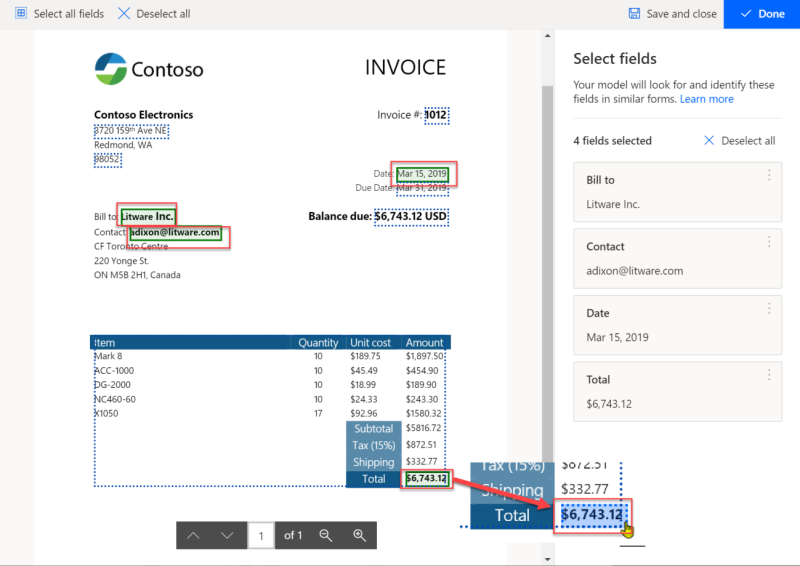The height and width of the screenshot is (566, 800).
Task: Click the $5816.72 subtotal value
Action: [x=423, y=428]
